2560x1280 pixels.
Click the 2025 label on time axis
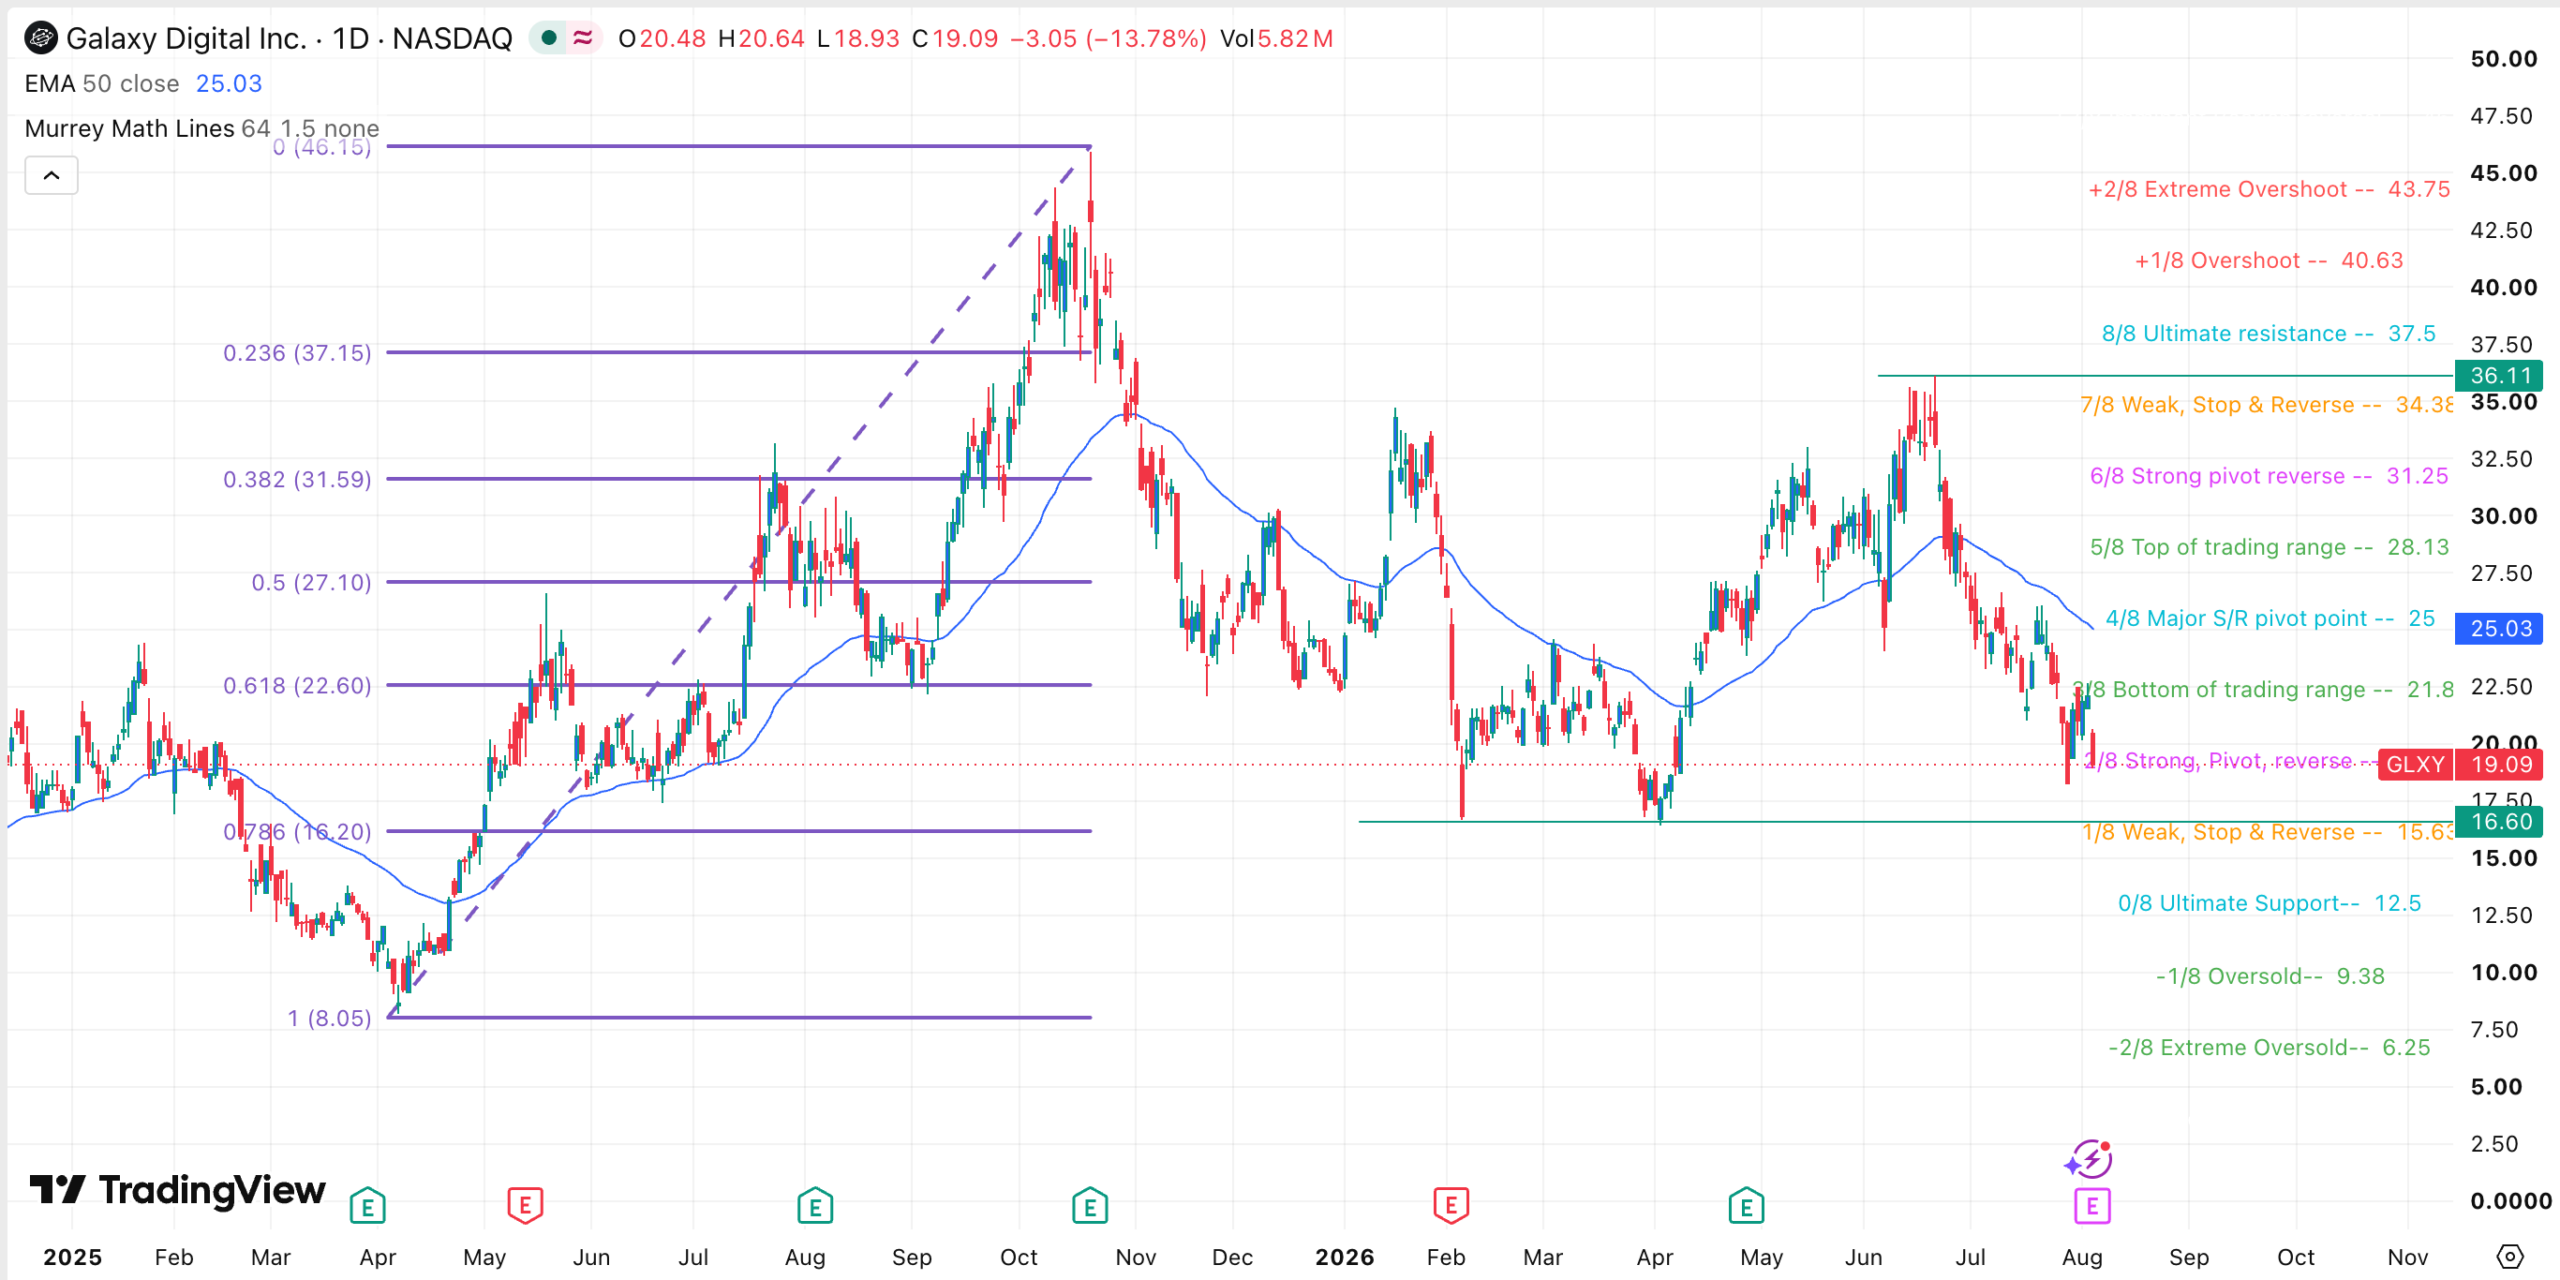coord(72,1257)
